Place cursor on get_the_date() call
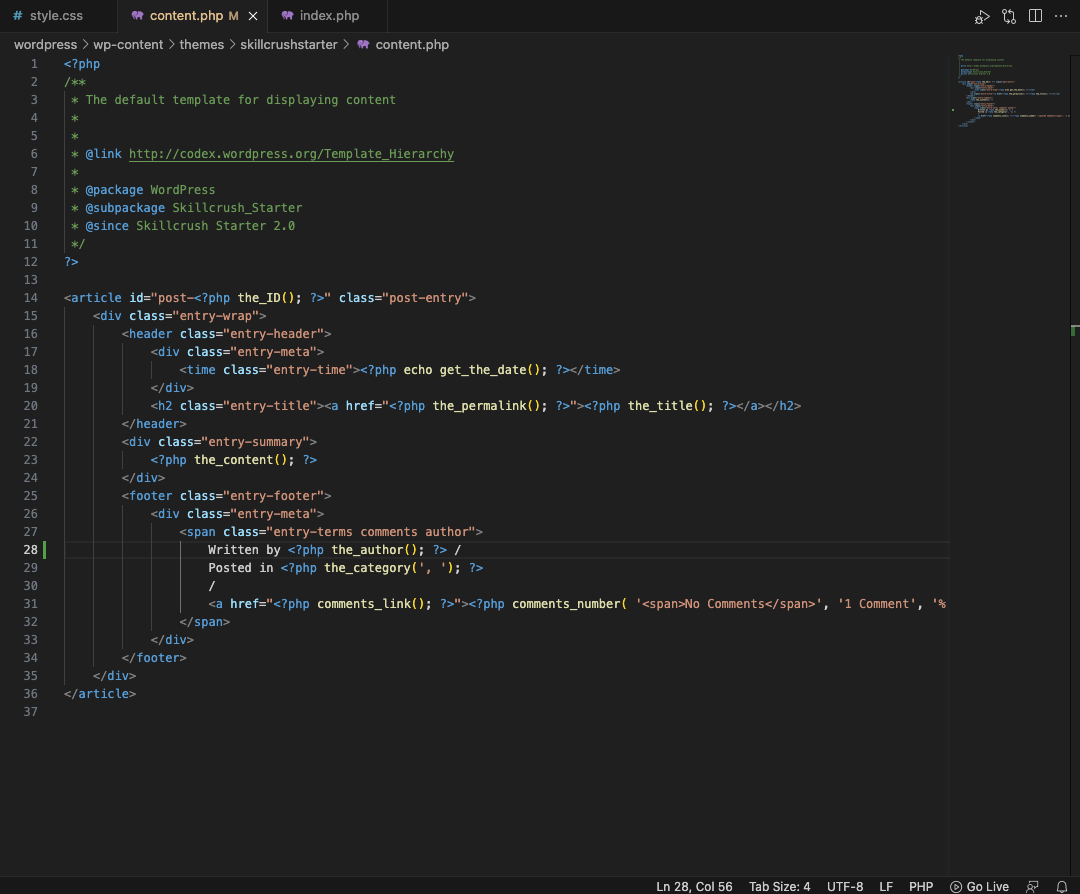The image size is (1080, 894). pyautogui.click(x=490, y=370)
